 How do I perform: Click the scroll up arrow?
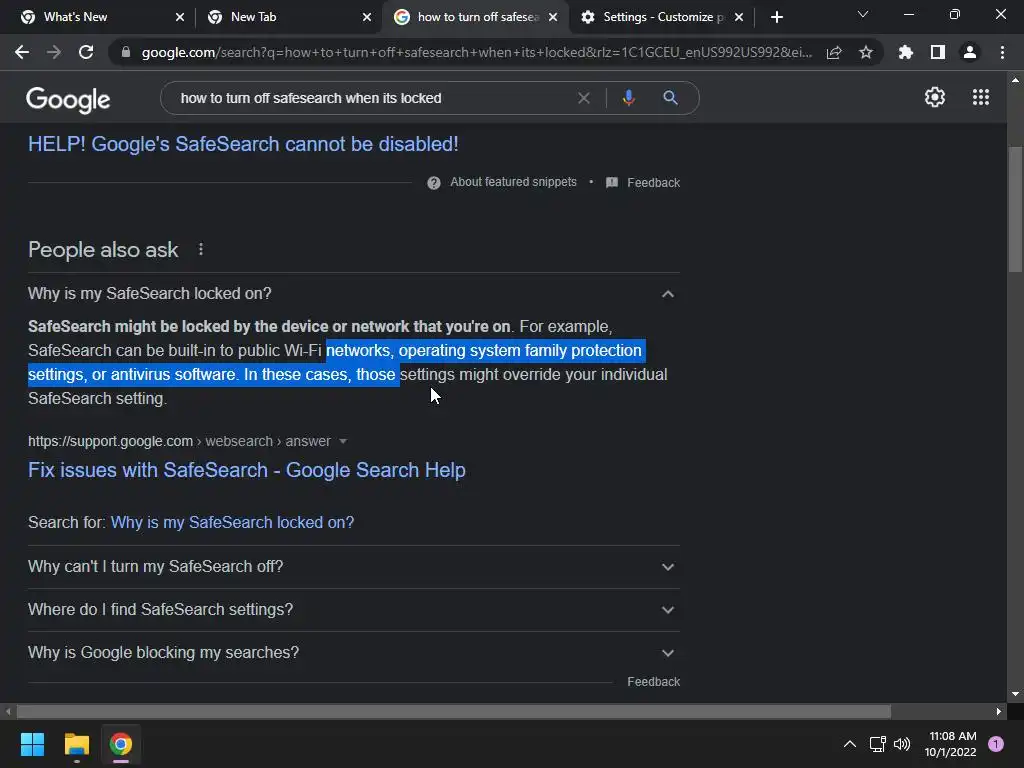coord(1016,80)
